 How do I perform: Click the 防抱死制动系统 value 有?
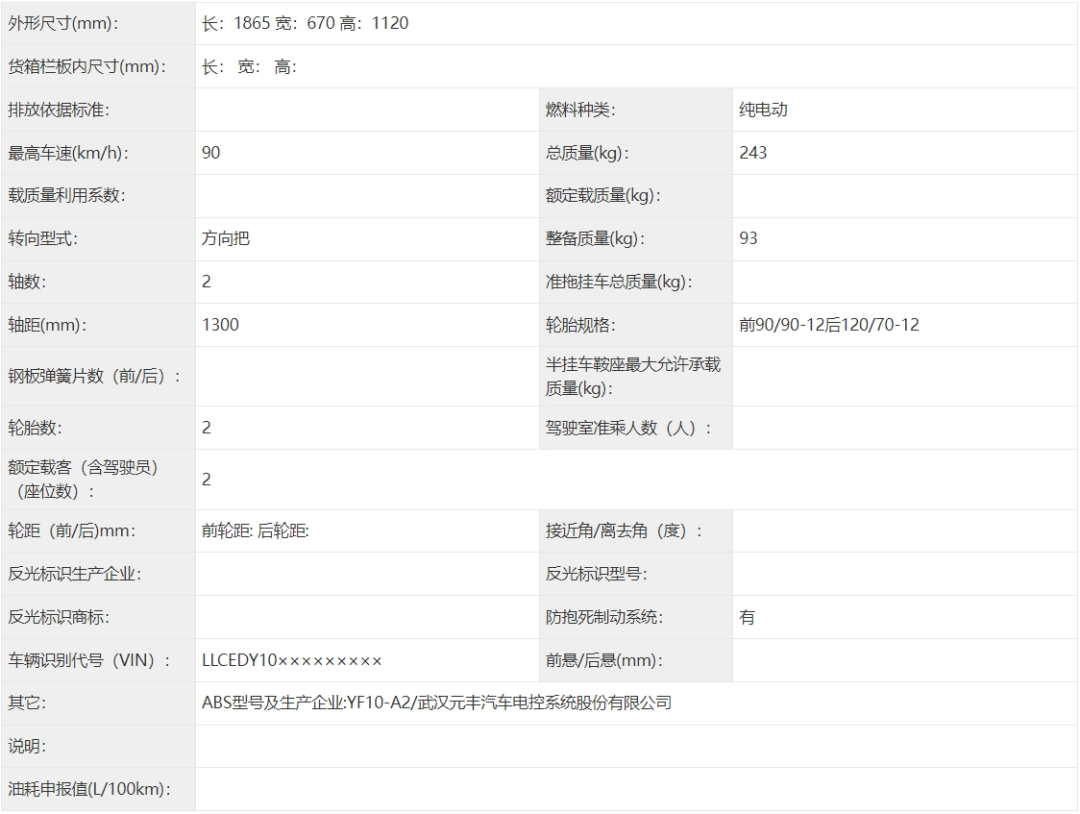(747, 617)
